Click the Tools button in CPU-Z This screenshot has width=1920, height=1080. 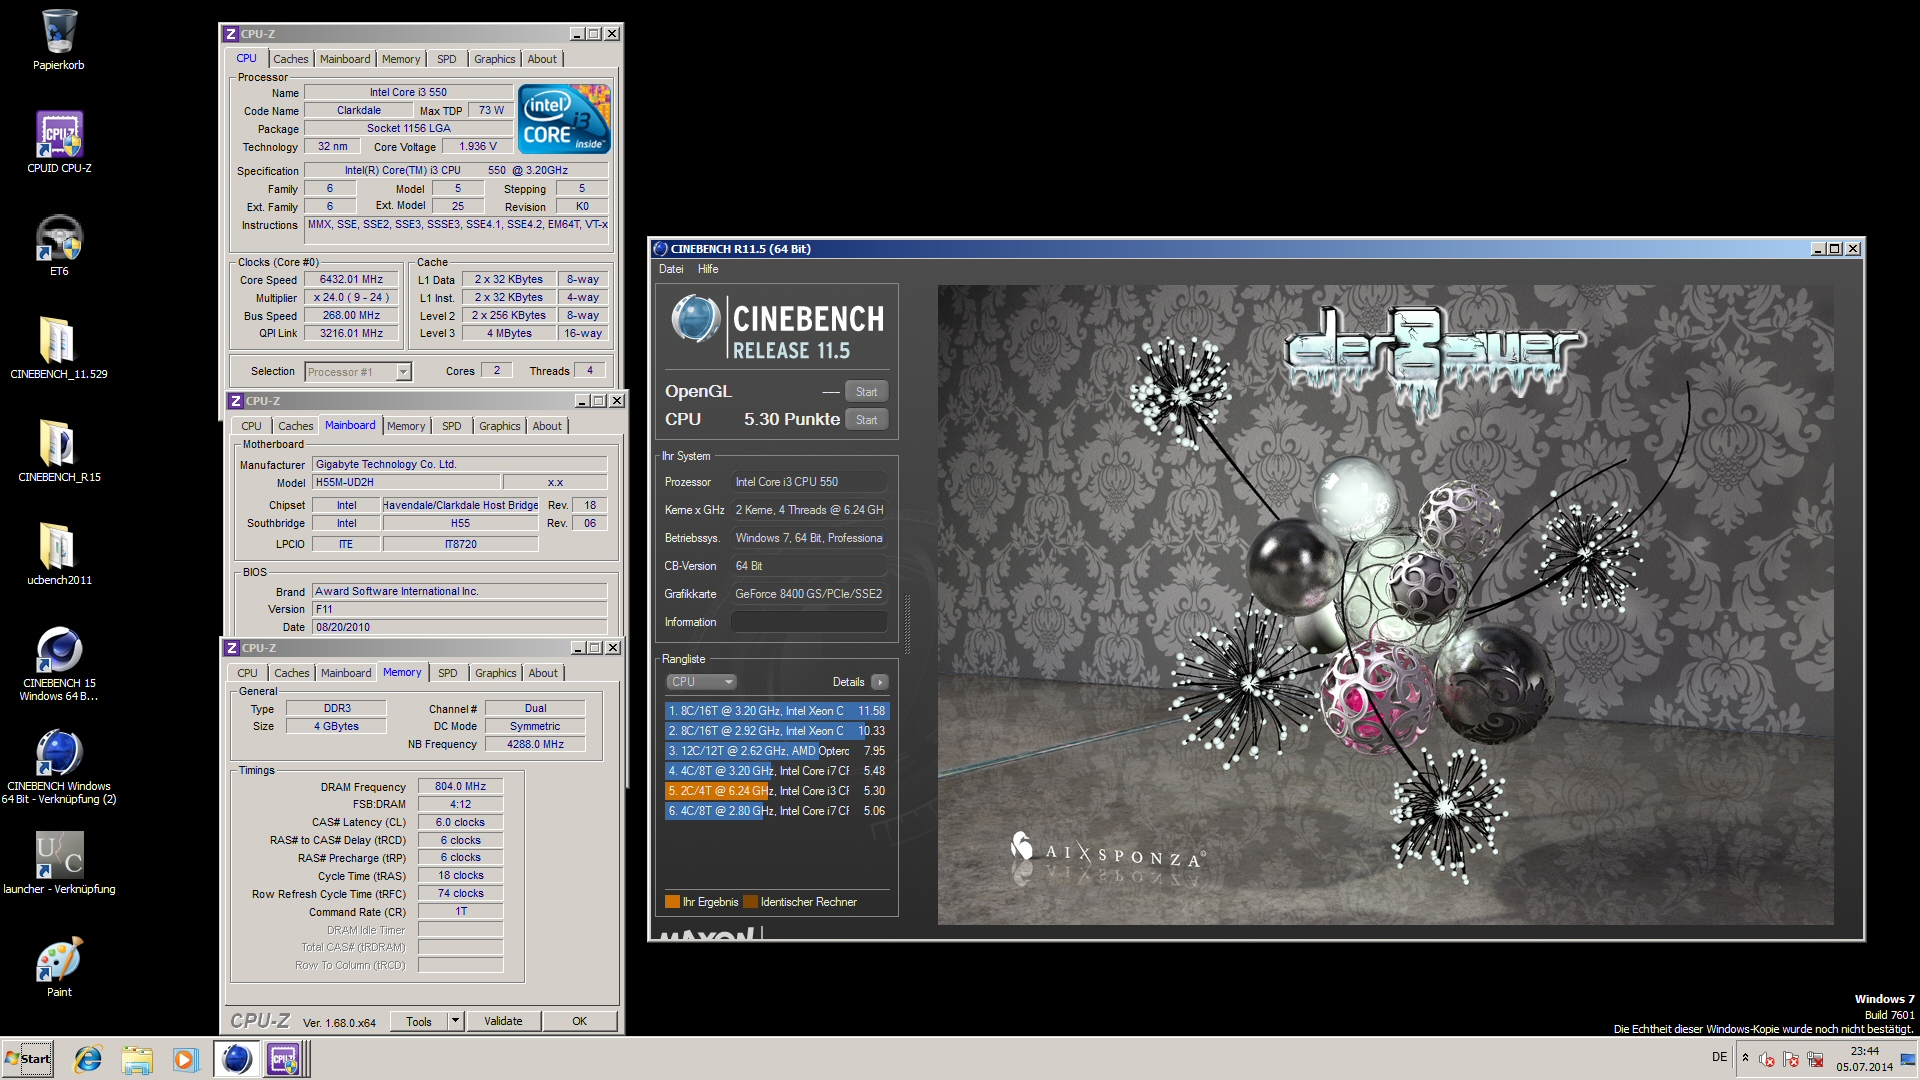(419, 1021)
